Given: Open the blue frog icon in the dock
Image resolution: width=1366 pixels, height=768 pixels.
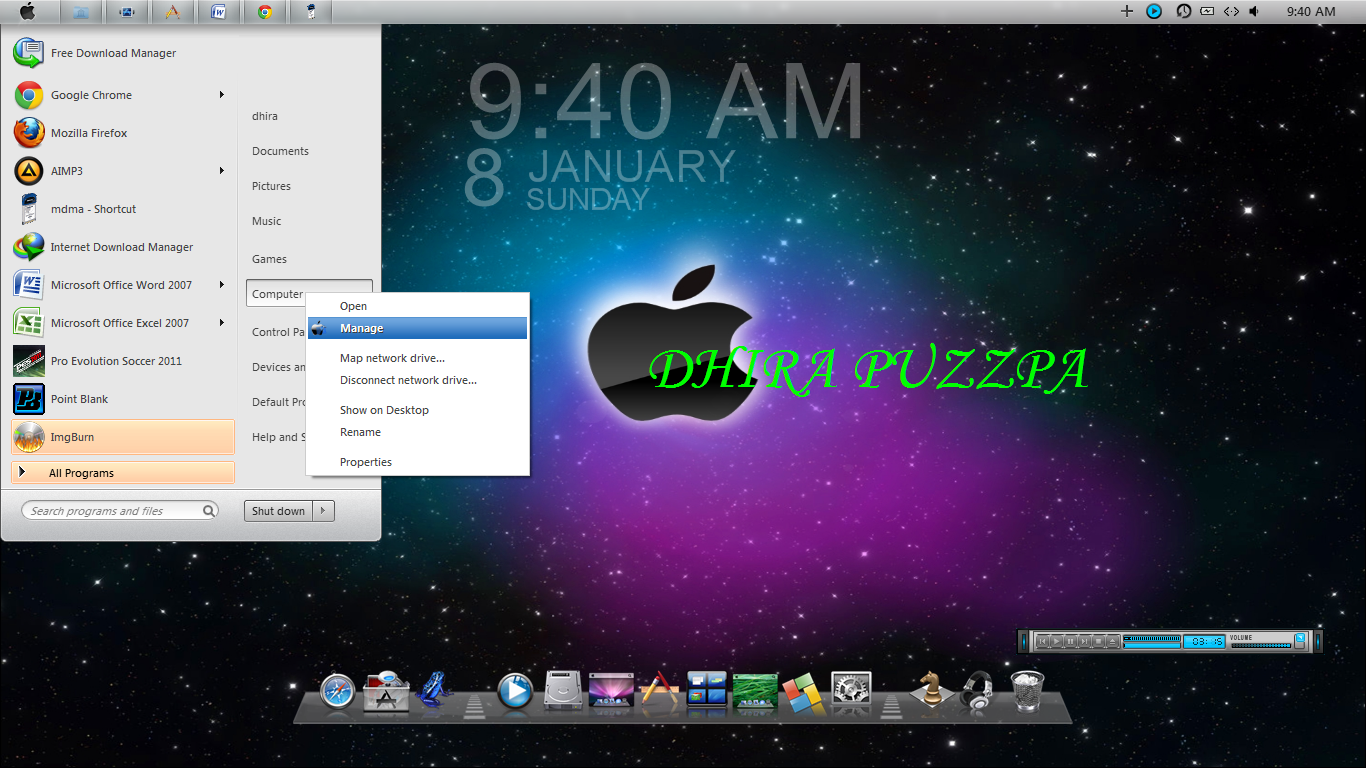Looking at the screenshot, I should 435,690.
